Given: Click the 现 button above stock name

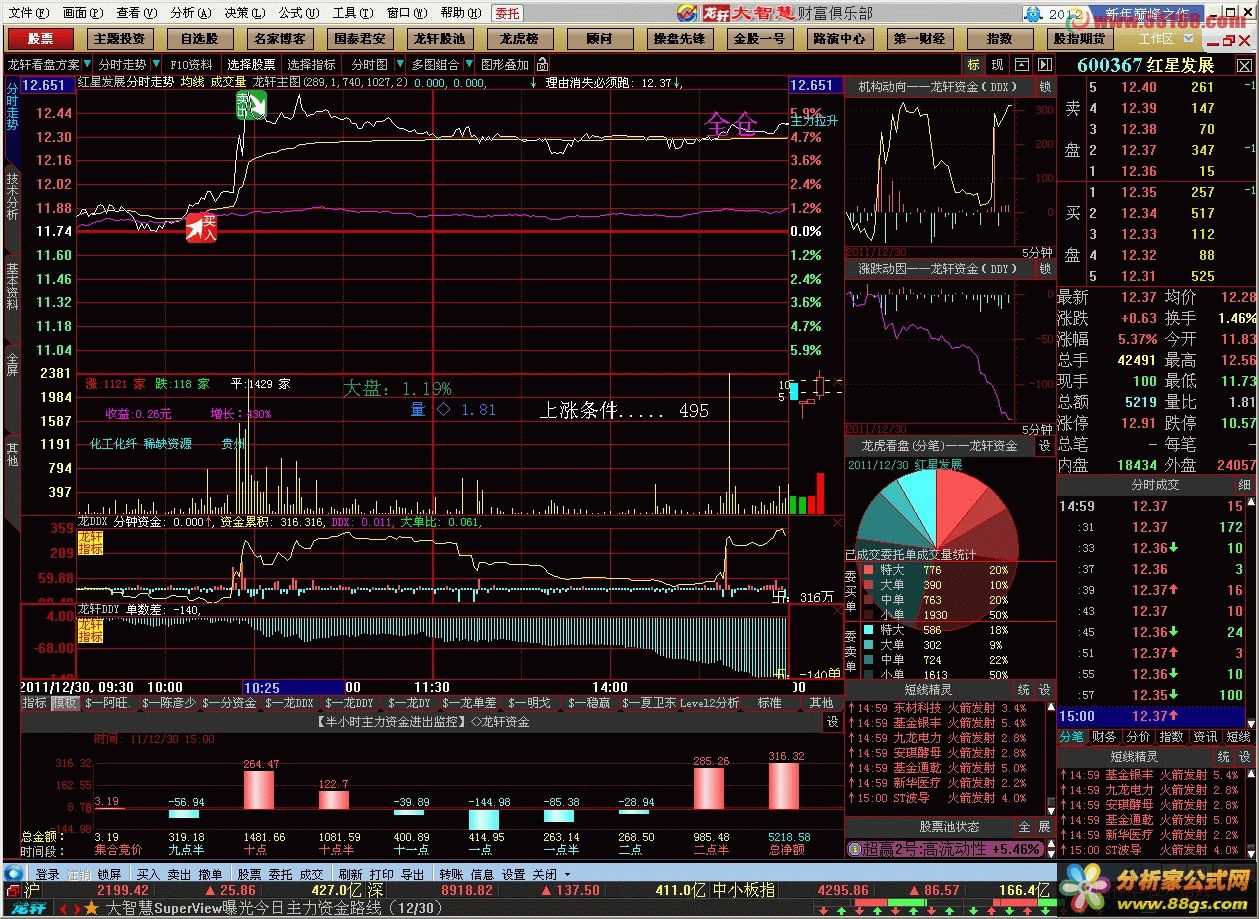Looking at the screenshot, I should point(997,65).
